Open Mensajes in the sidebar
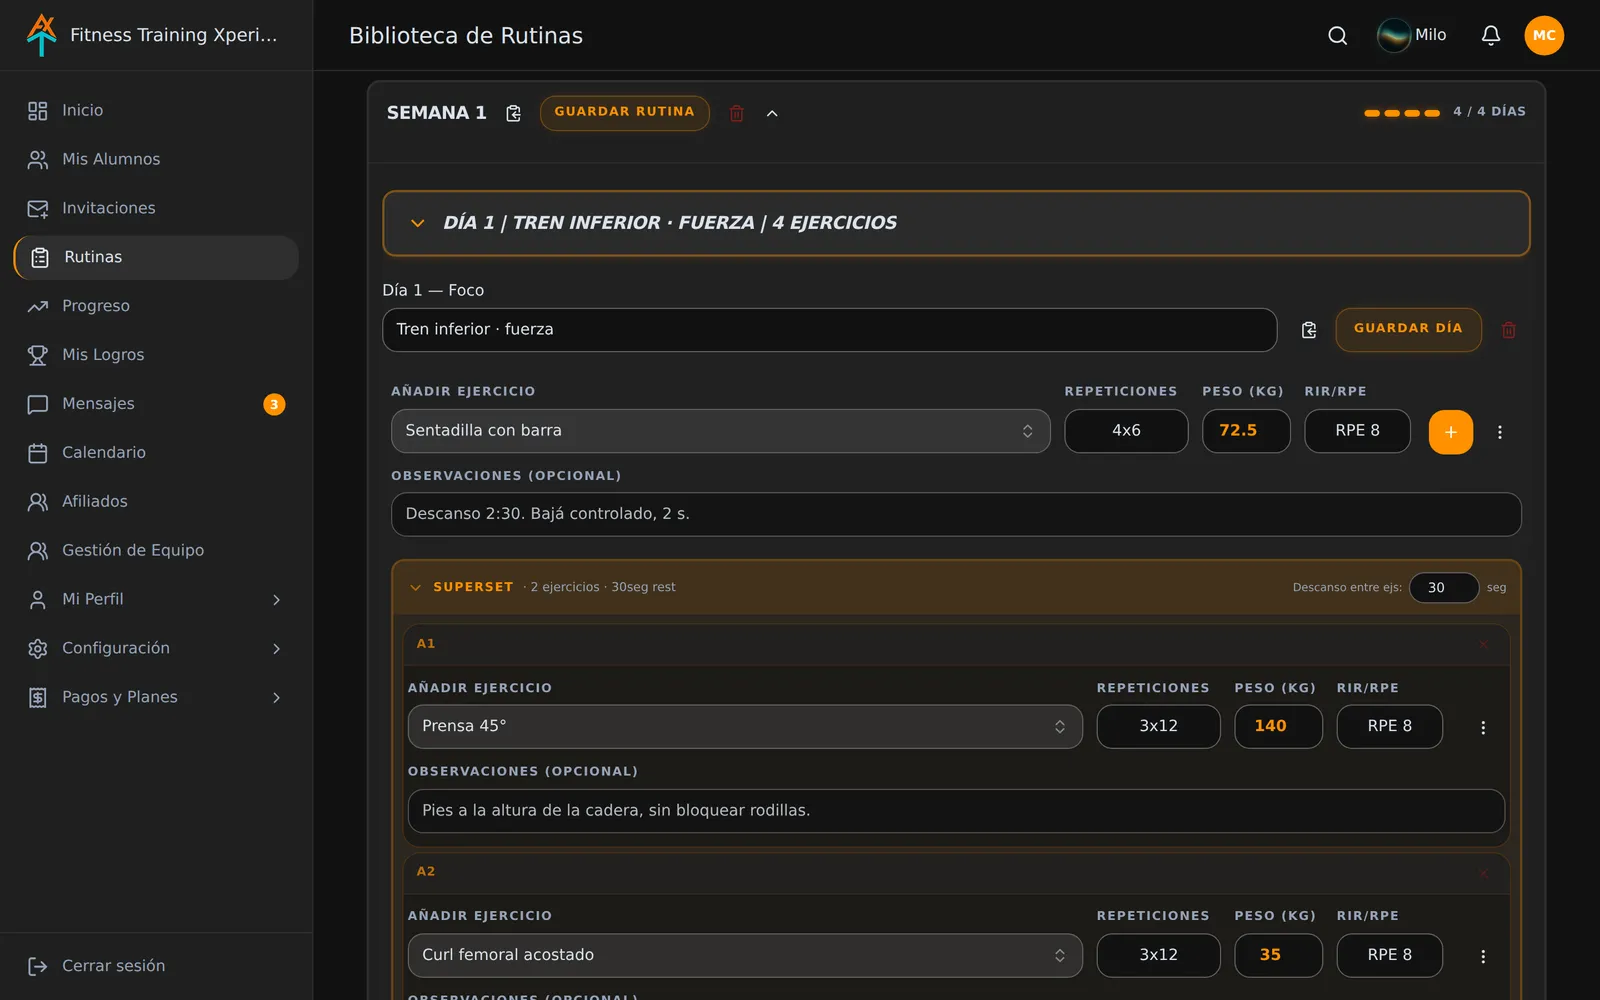1600x1000 pixels. [x=156, y=403]
